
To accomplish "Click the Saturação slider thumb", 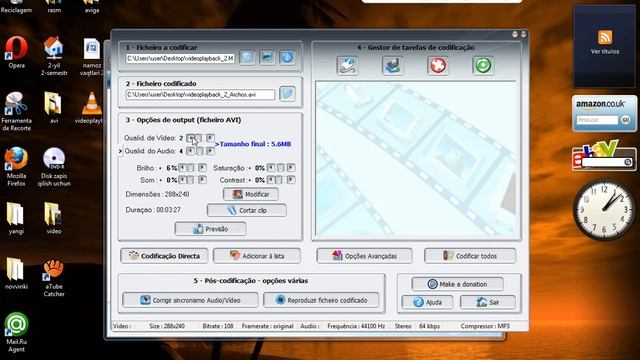I will point(280,168).
